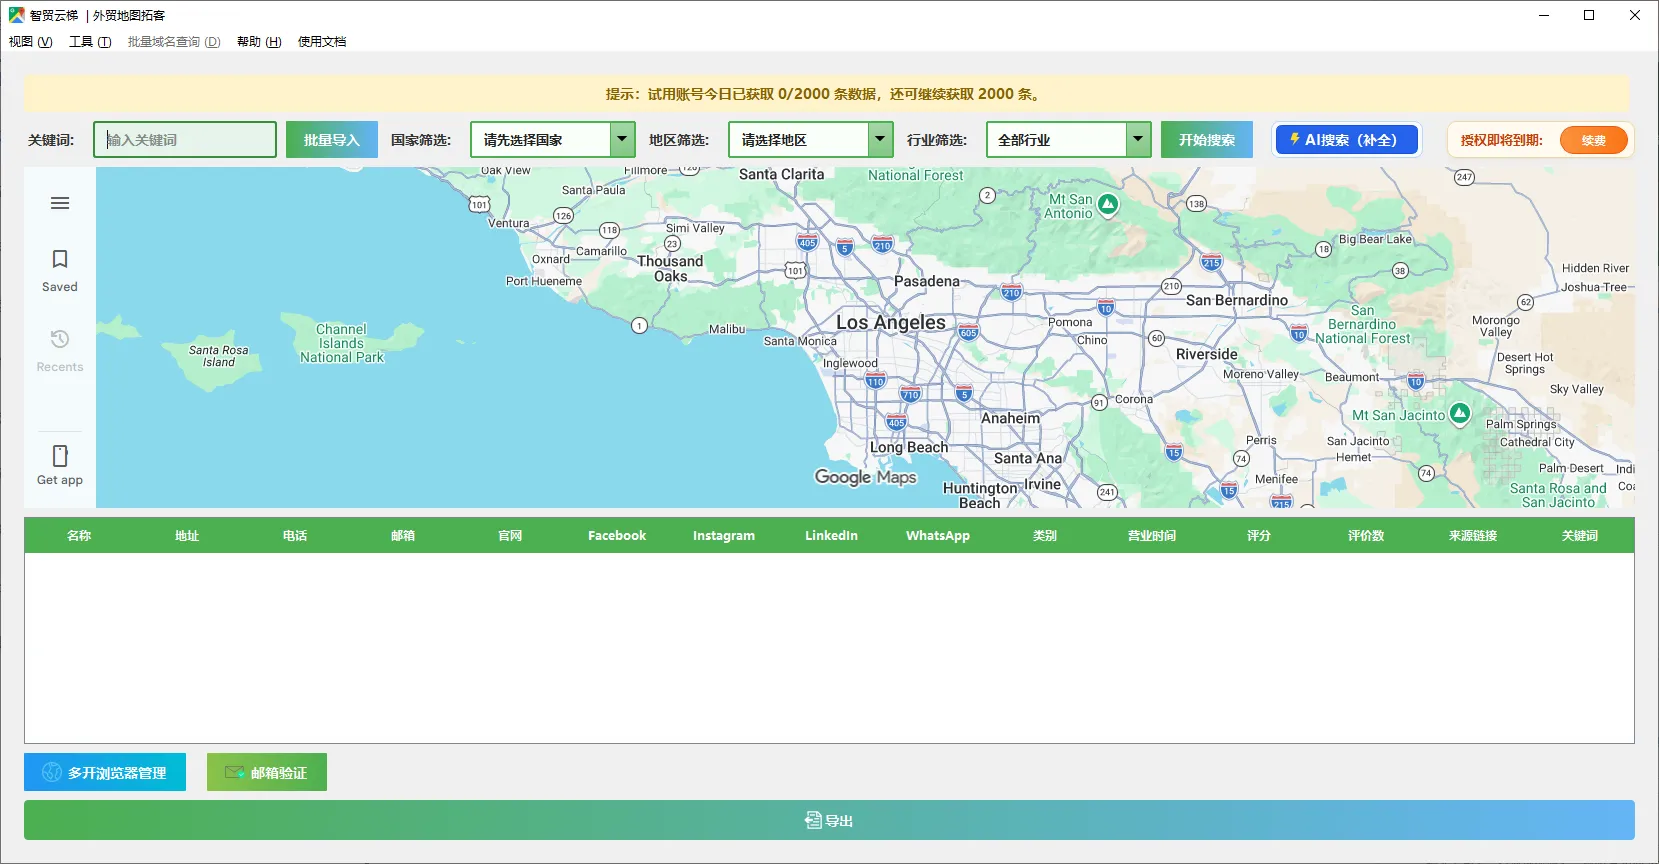Click the 关键词 column header in table
1659x864 pixels.
[x=1580, y=536]
